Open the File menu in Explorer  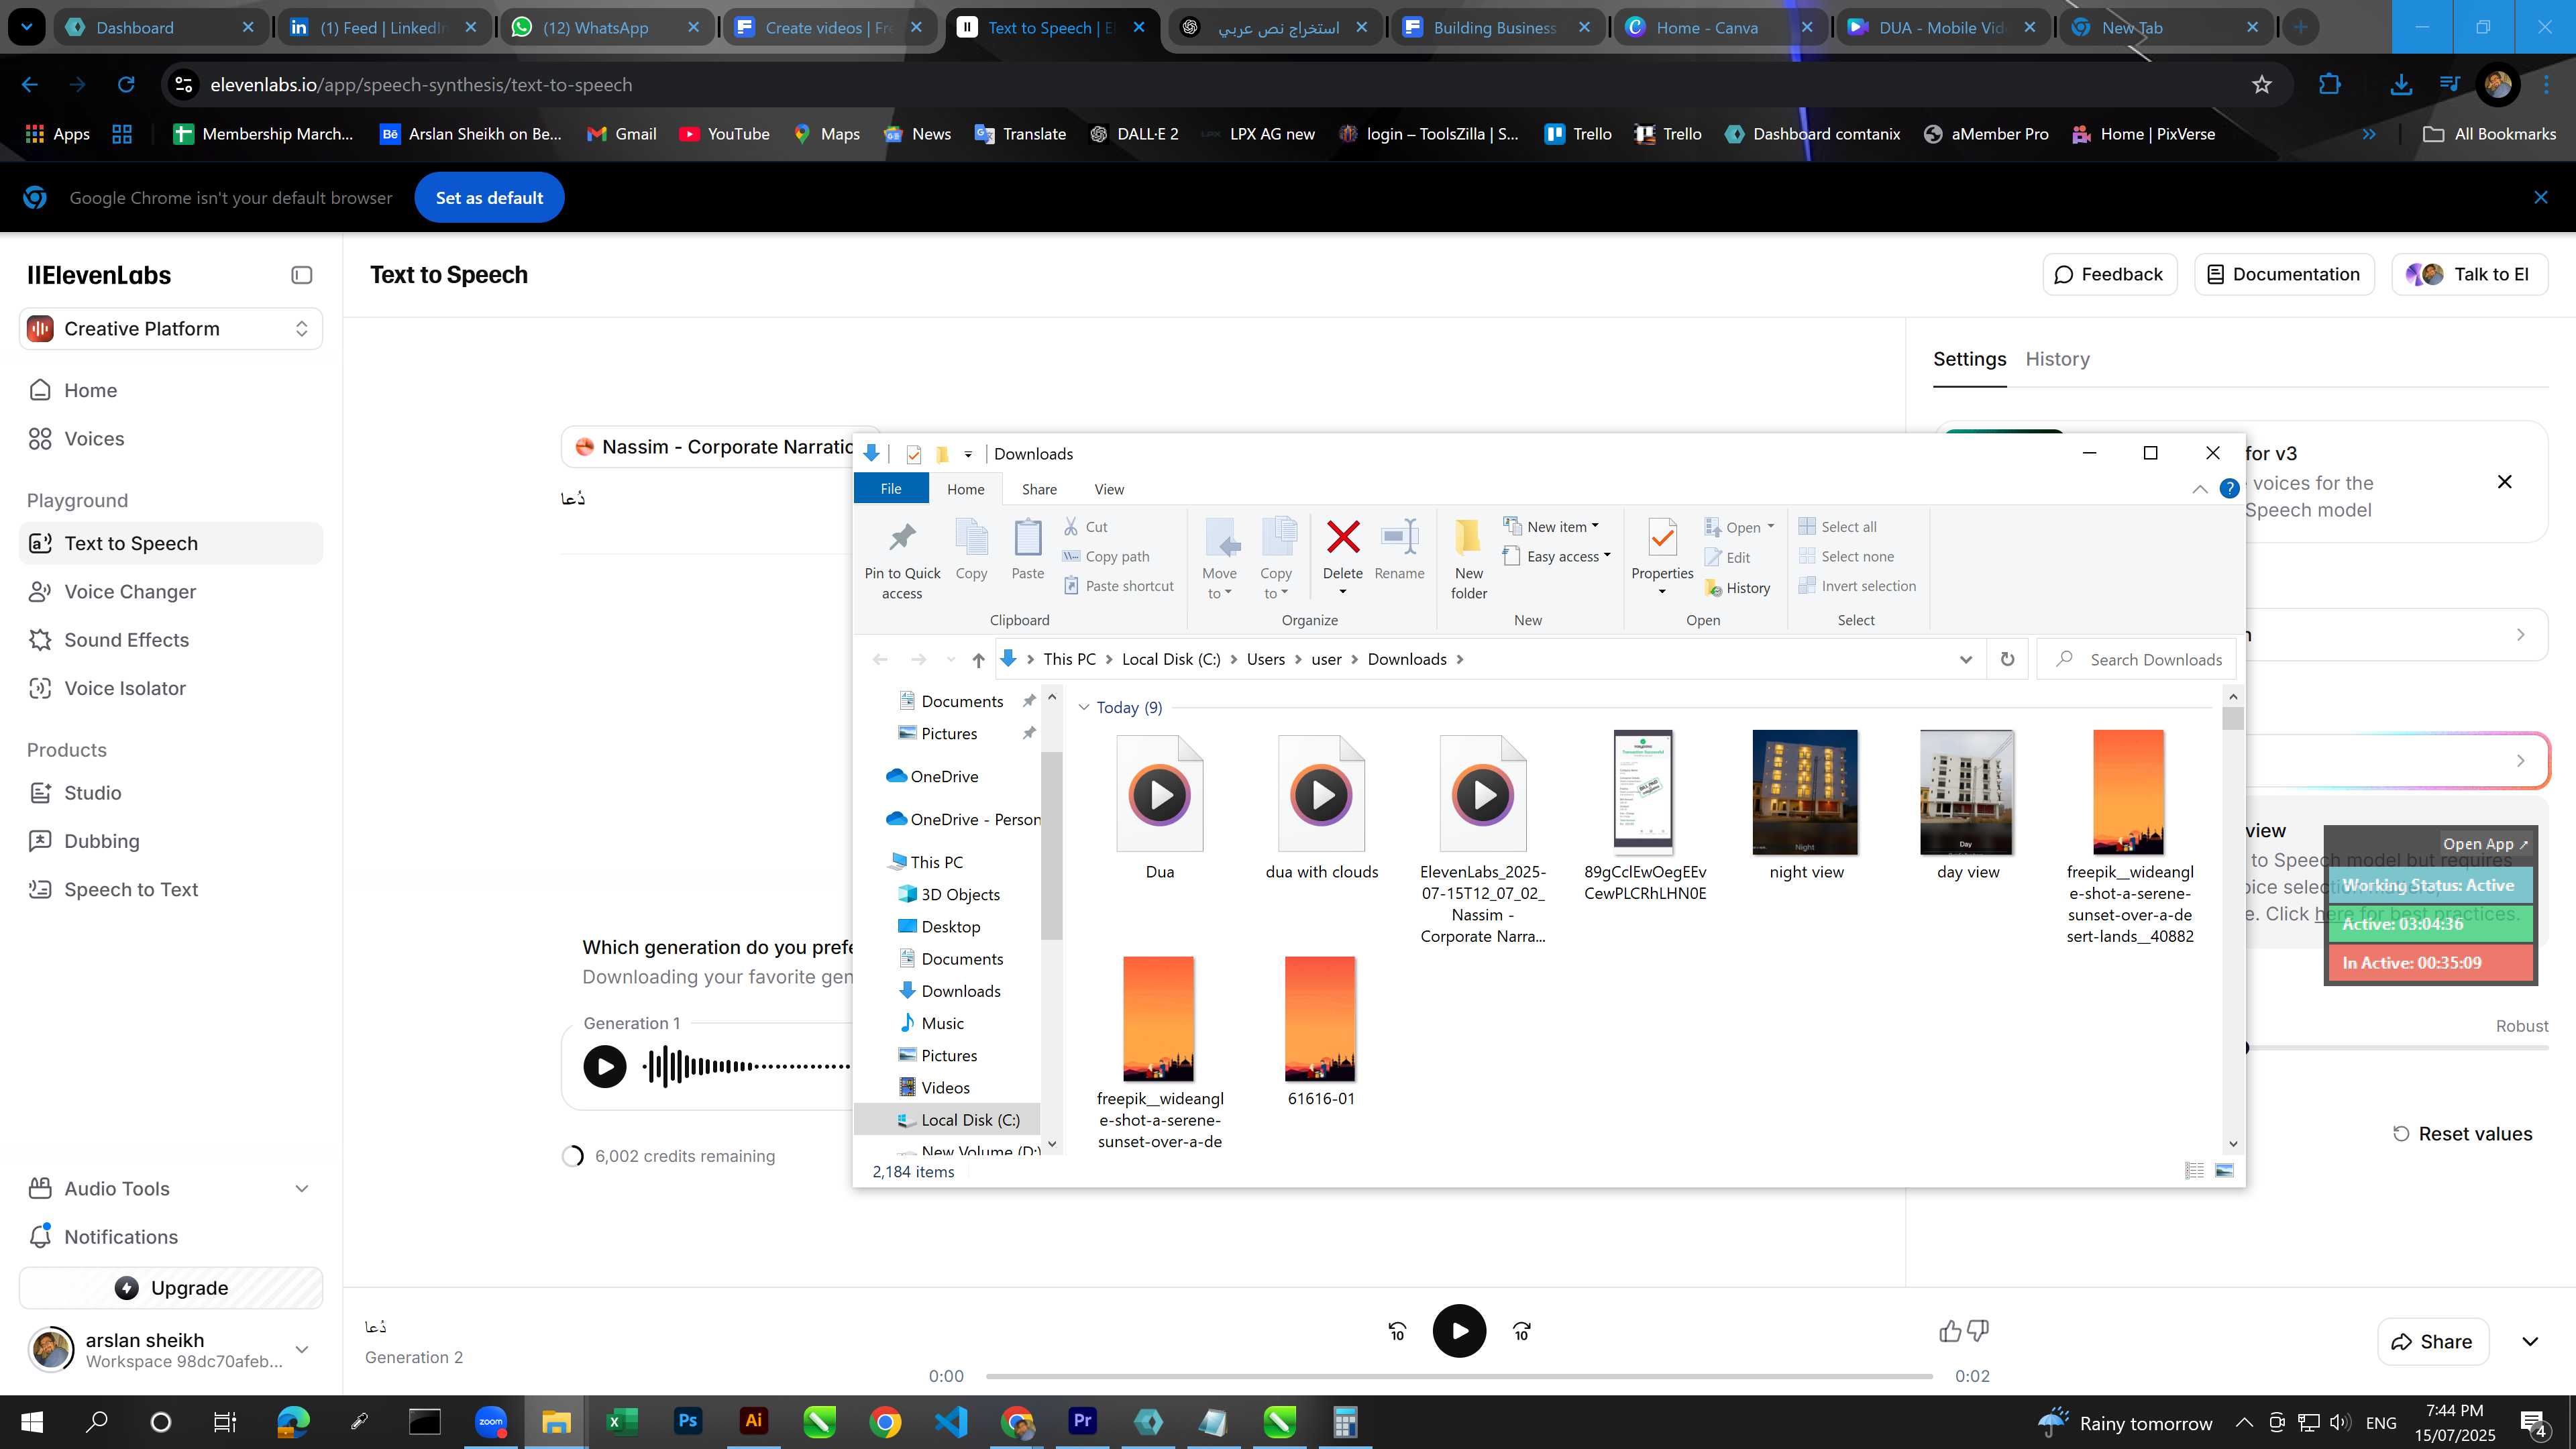tap(890, 489)
